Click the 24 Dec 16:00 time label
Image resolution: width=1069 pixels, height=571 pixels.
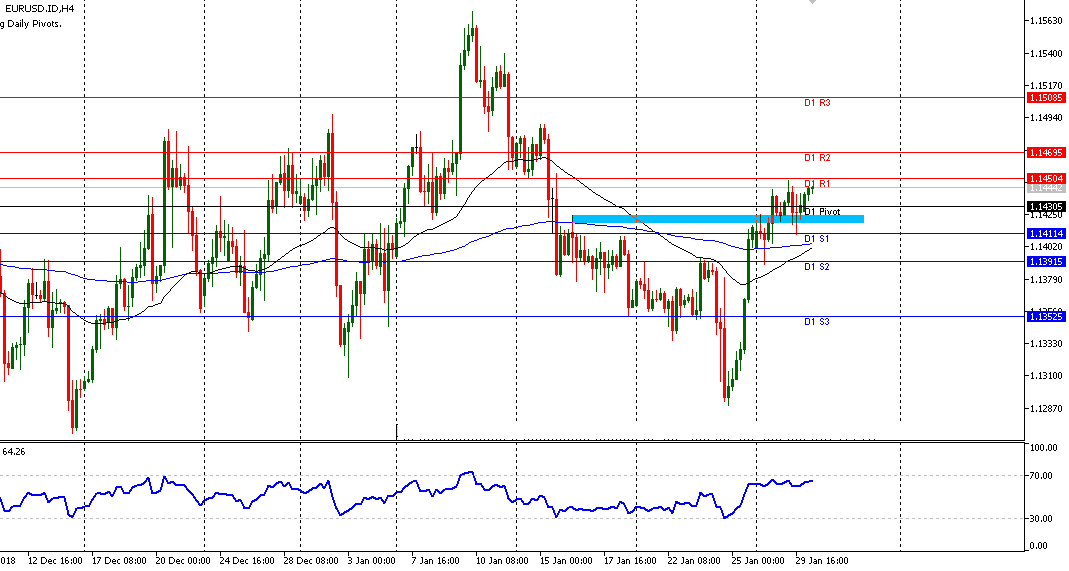tap(247, 561)
